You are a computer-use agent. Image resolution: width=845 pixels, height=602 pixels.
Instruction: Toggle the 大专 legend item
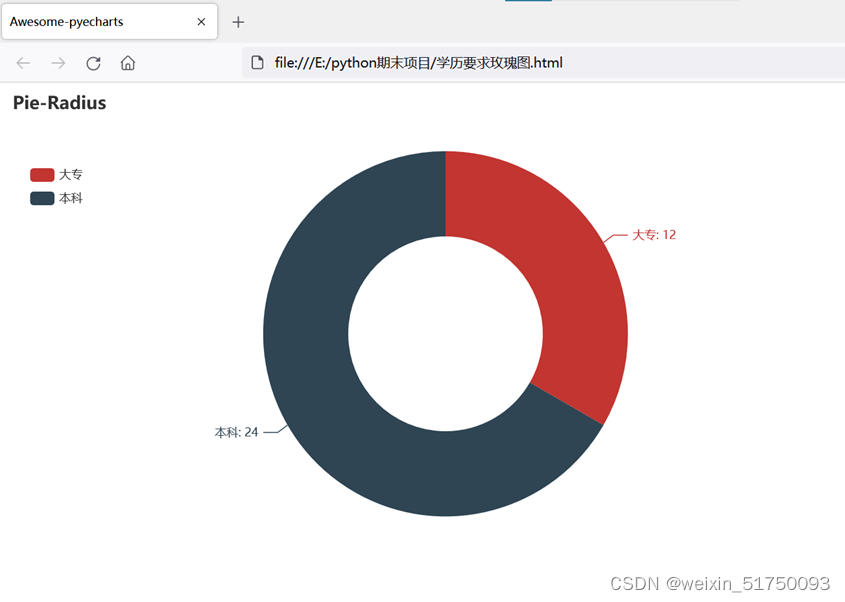pyautogui.click(x=57, y=175)
